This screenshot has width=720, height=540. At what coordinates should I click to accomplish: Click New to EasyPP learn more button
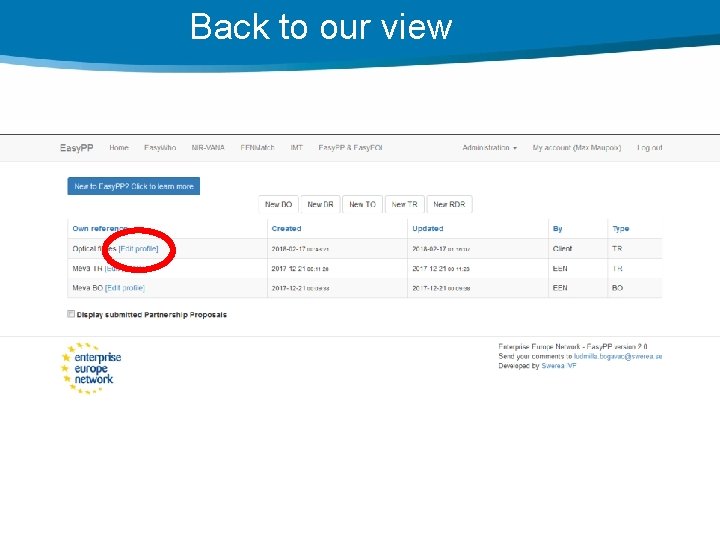[134, 186]
